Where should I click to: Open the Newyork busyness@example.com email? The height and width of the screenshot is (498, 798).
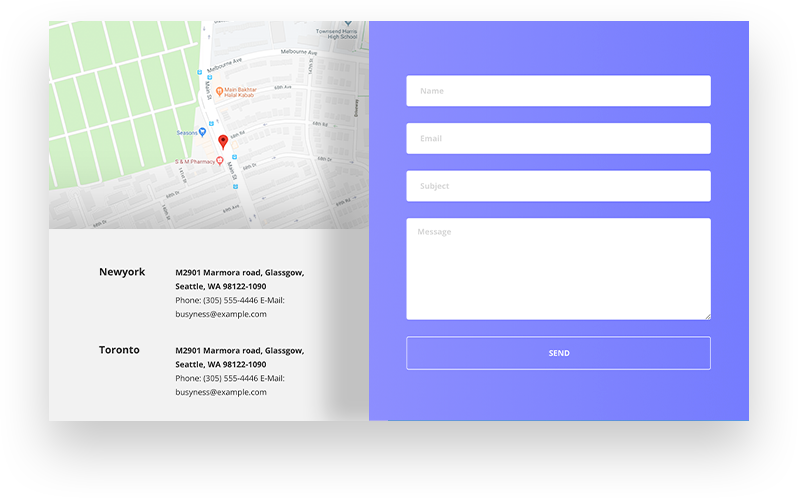(x=221, y=314)
